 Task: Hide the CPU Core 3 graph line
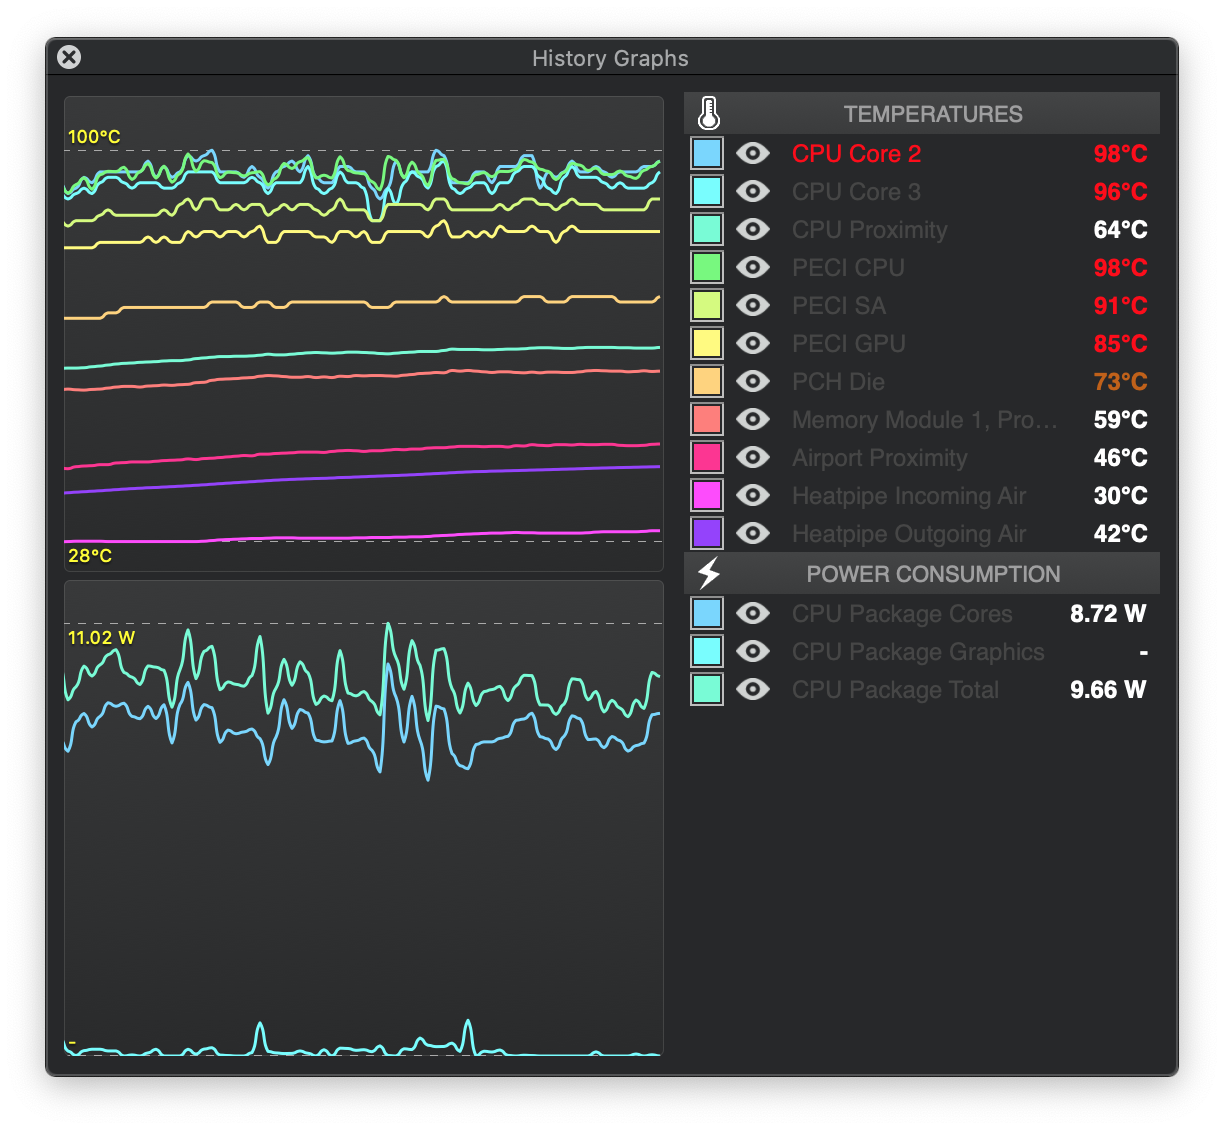[x=753, y=191]
